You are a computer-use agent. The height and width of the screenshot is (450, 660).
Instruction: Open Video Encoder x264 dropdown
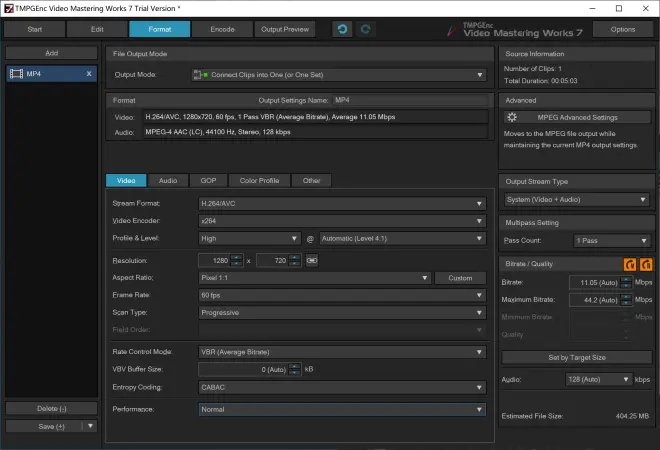pos(342,221)
